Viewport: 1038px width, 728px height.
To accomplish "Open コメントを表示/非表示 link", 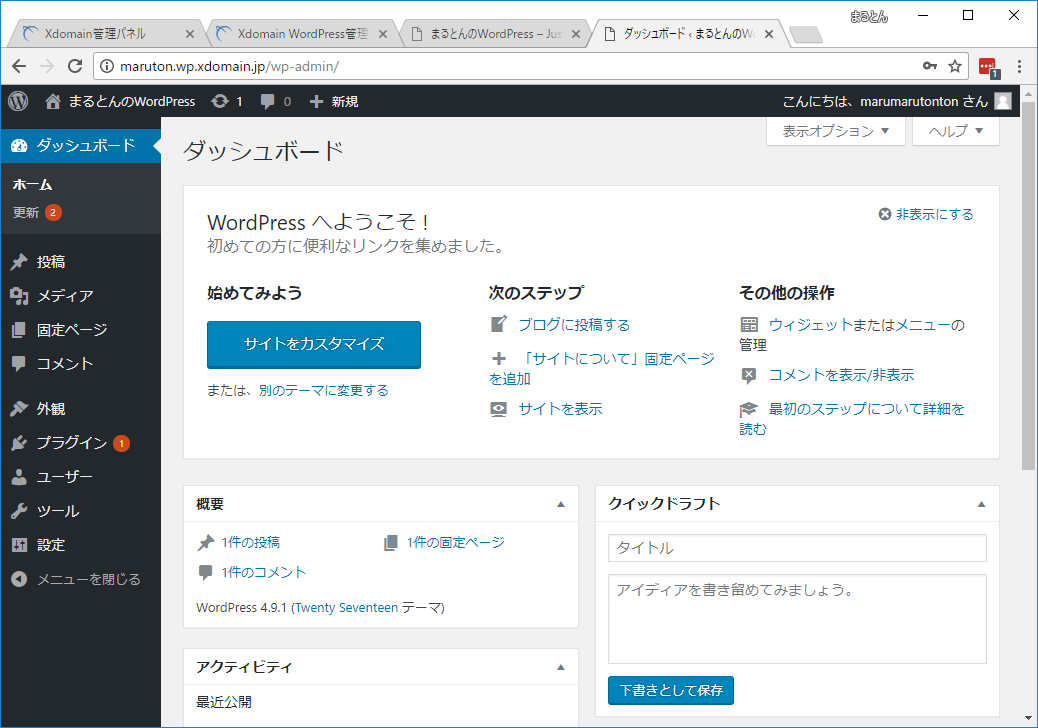I will pos(841,375).
